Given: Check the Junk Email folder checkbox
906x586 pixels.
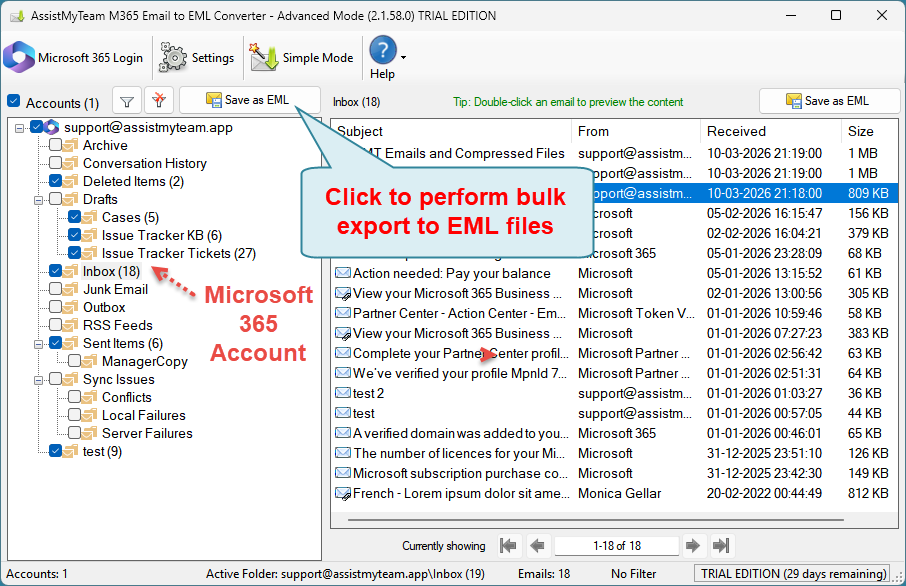Looking at the screenshot, I should click(x=56, y=289).
